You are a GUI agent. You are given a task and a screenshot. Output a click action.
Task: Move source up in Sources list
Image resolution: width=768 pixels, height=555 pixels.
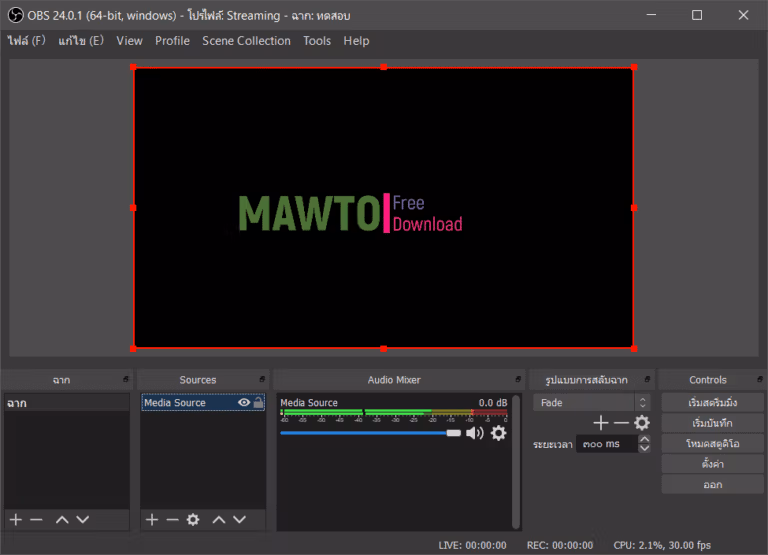click(218, 519)
